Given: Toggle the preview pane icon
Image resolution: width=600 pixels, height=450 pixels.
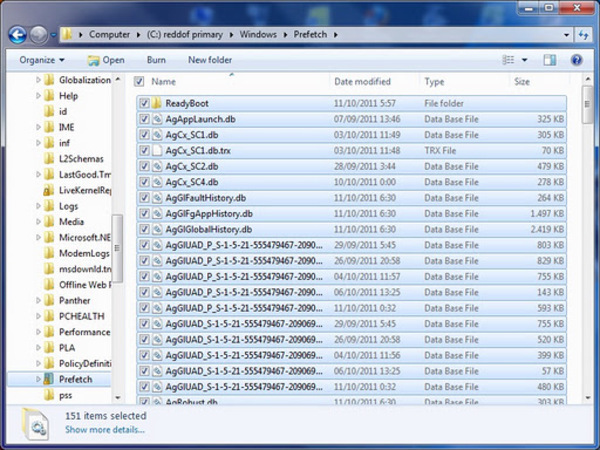Looking at the screenshot, I should click(x=549, y=60).
